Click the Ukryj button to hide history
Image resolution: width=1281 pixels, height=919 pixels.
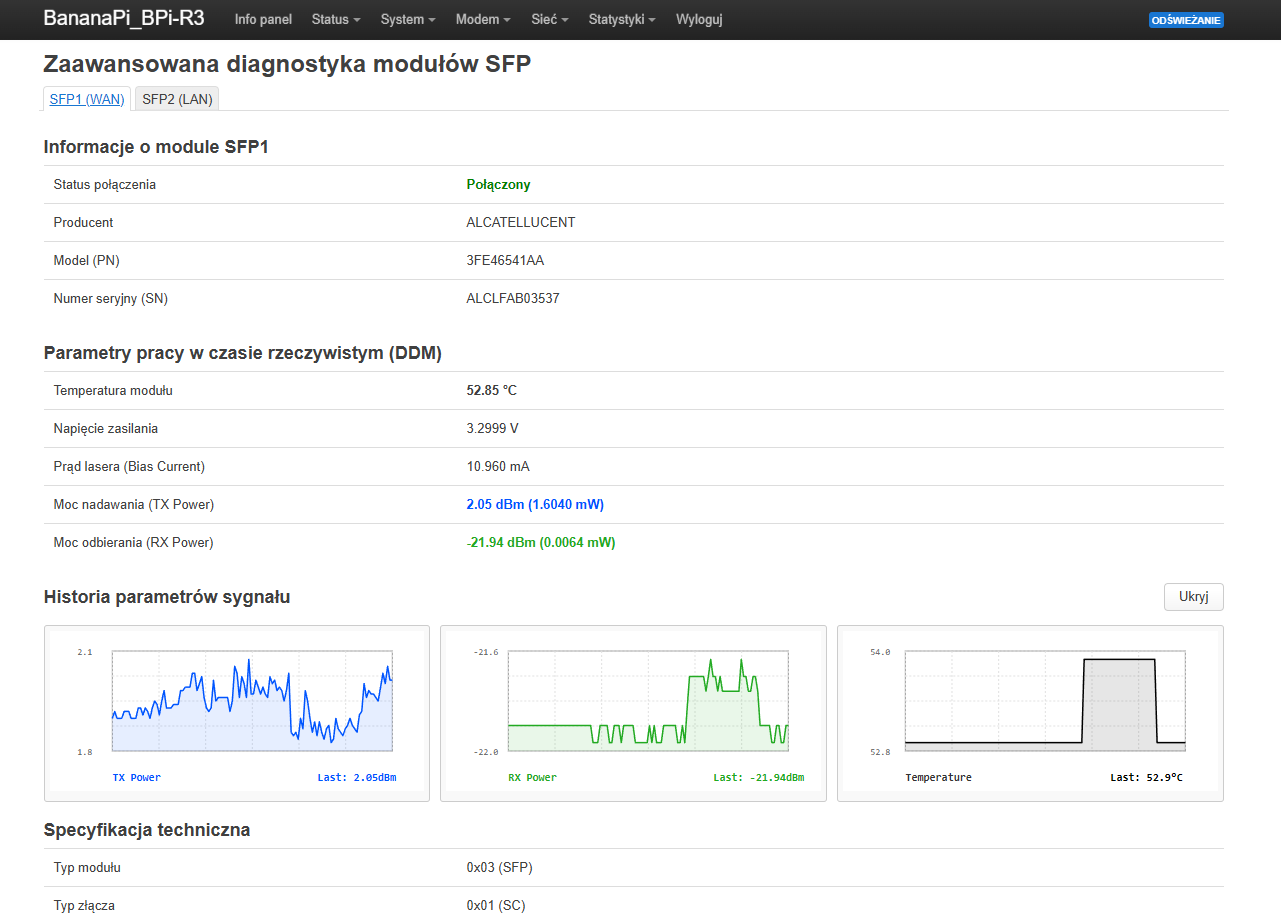[x=1194, y=597]
